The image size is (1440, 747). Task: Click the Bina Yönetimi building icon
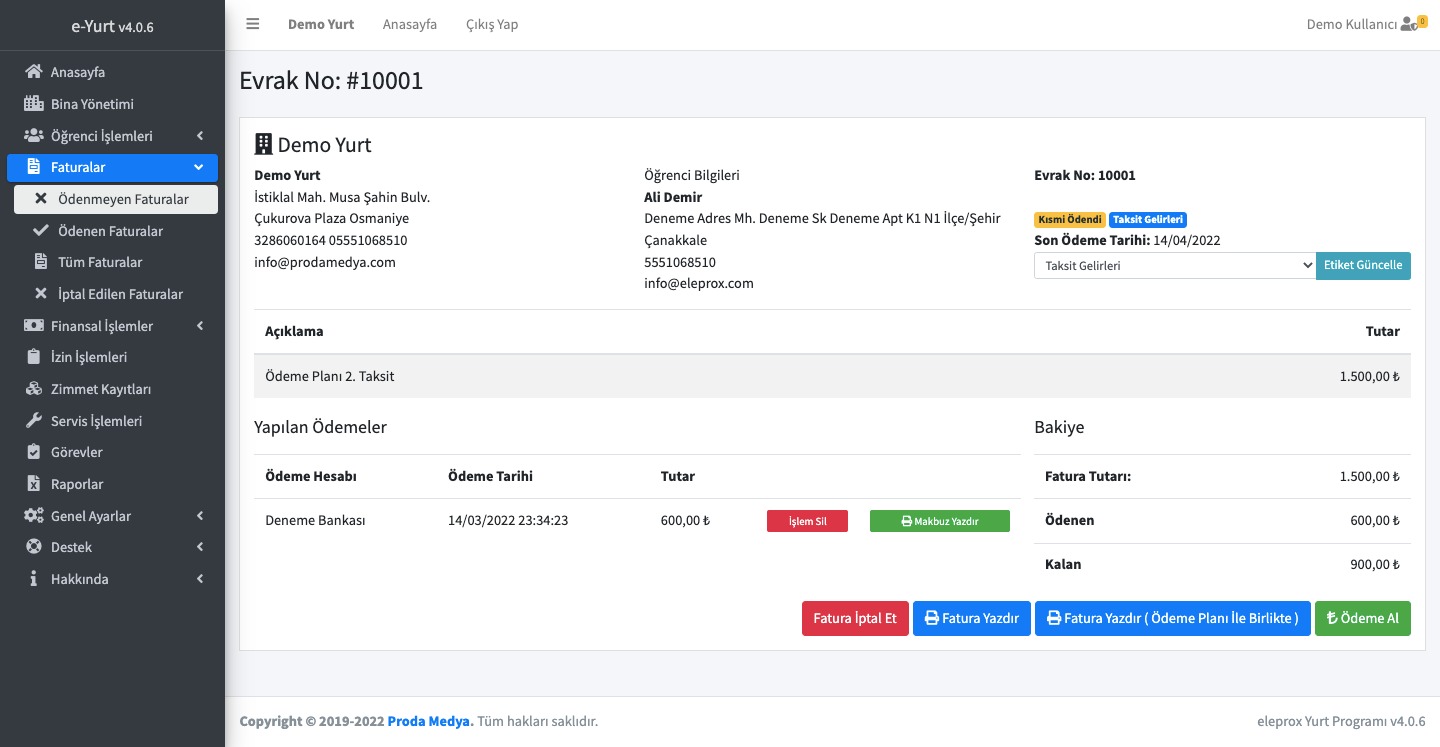coord(34,104)
